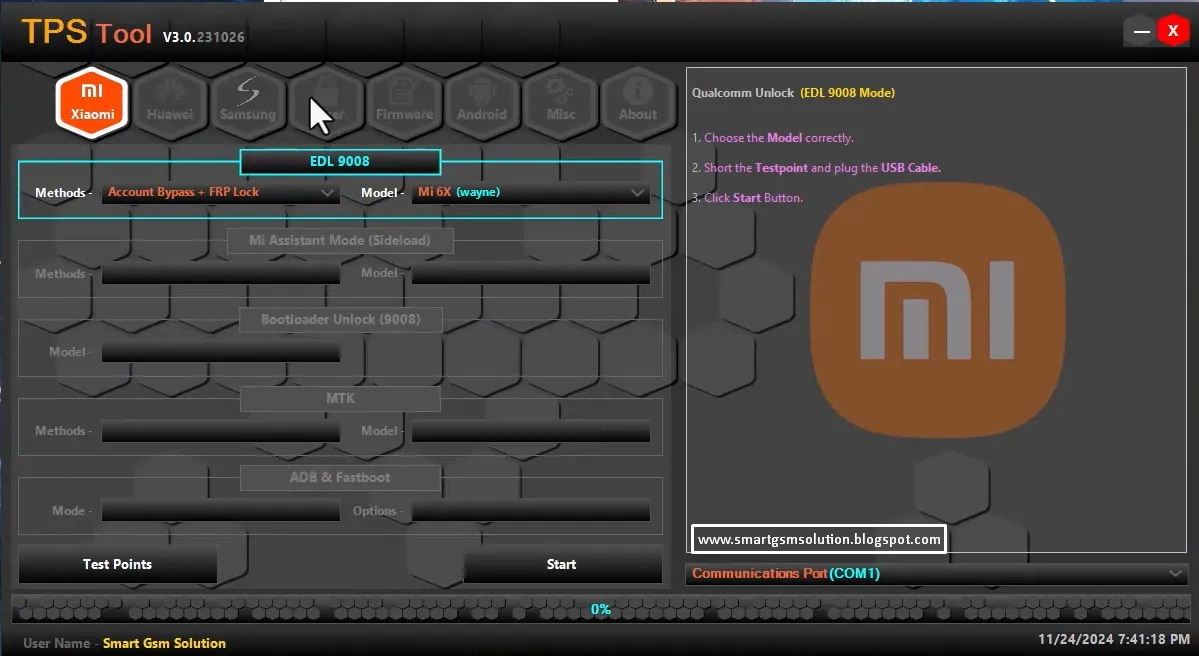This screenshot has height=656, width=1199.
Task: Close TPS Tool with red X
Action: 1173,31
